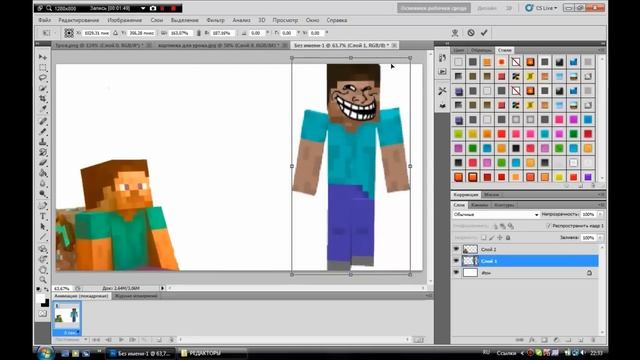This screenshot has width=640, height=360.
Task: Create a new layer icon
Action: point(581,340)
